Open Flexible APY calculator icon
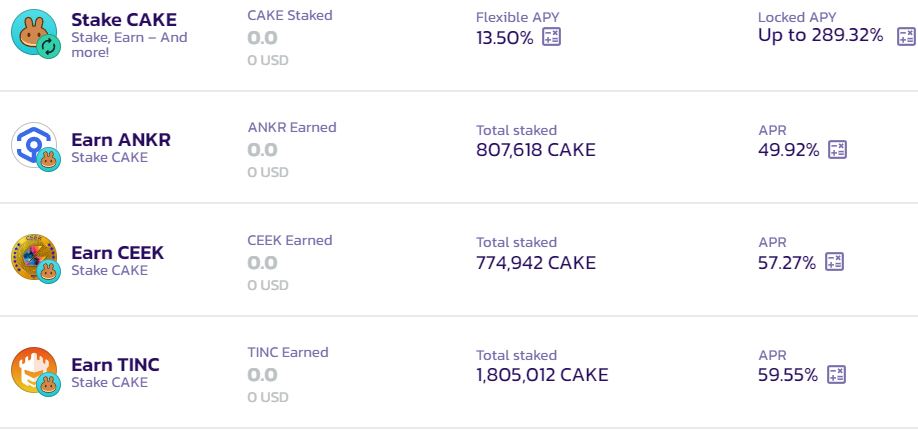The image size is (918, 439). [x=551, y=37]
